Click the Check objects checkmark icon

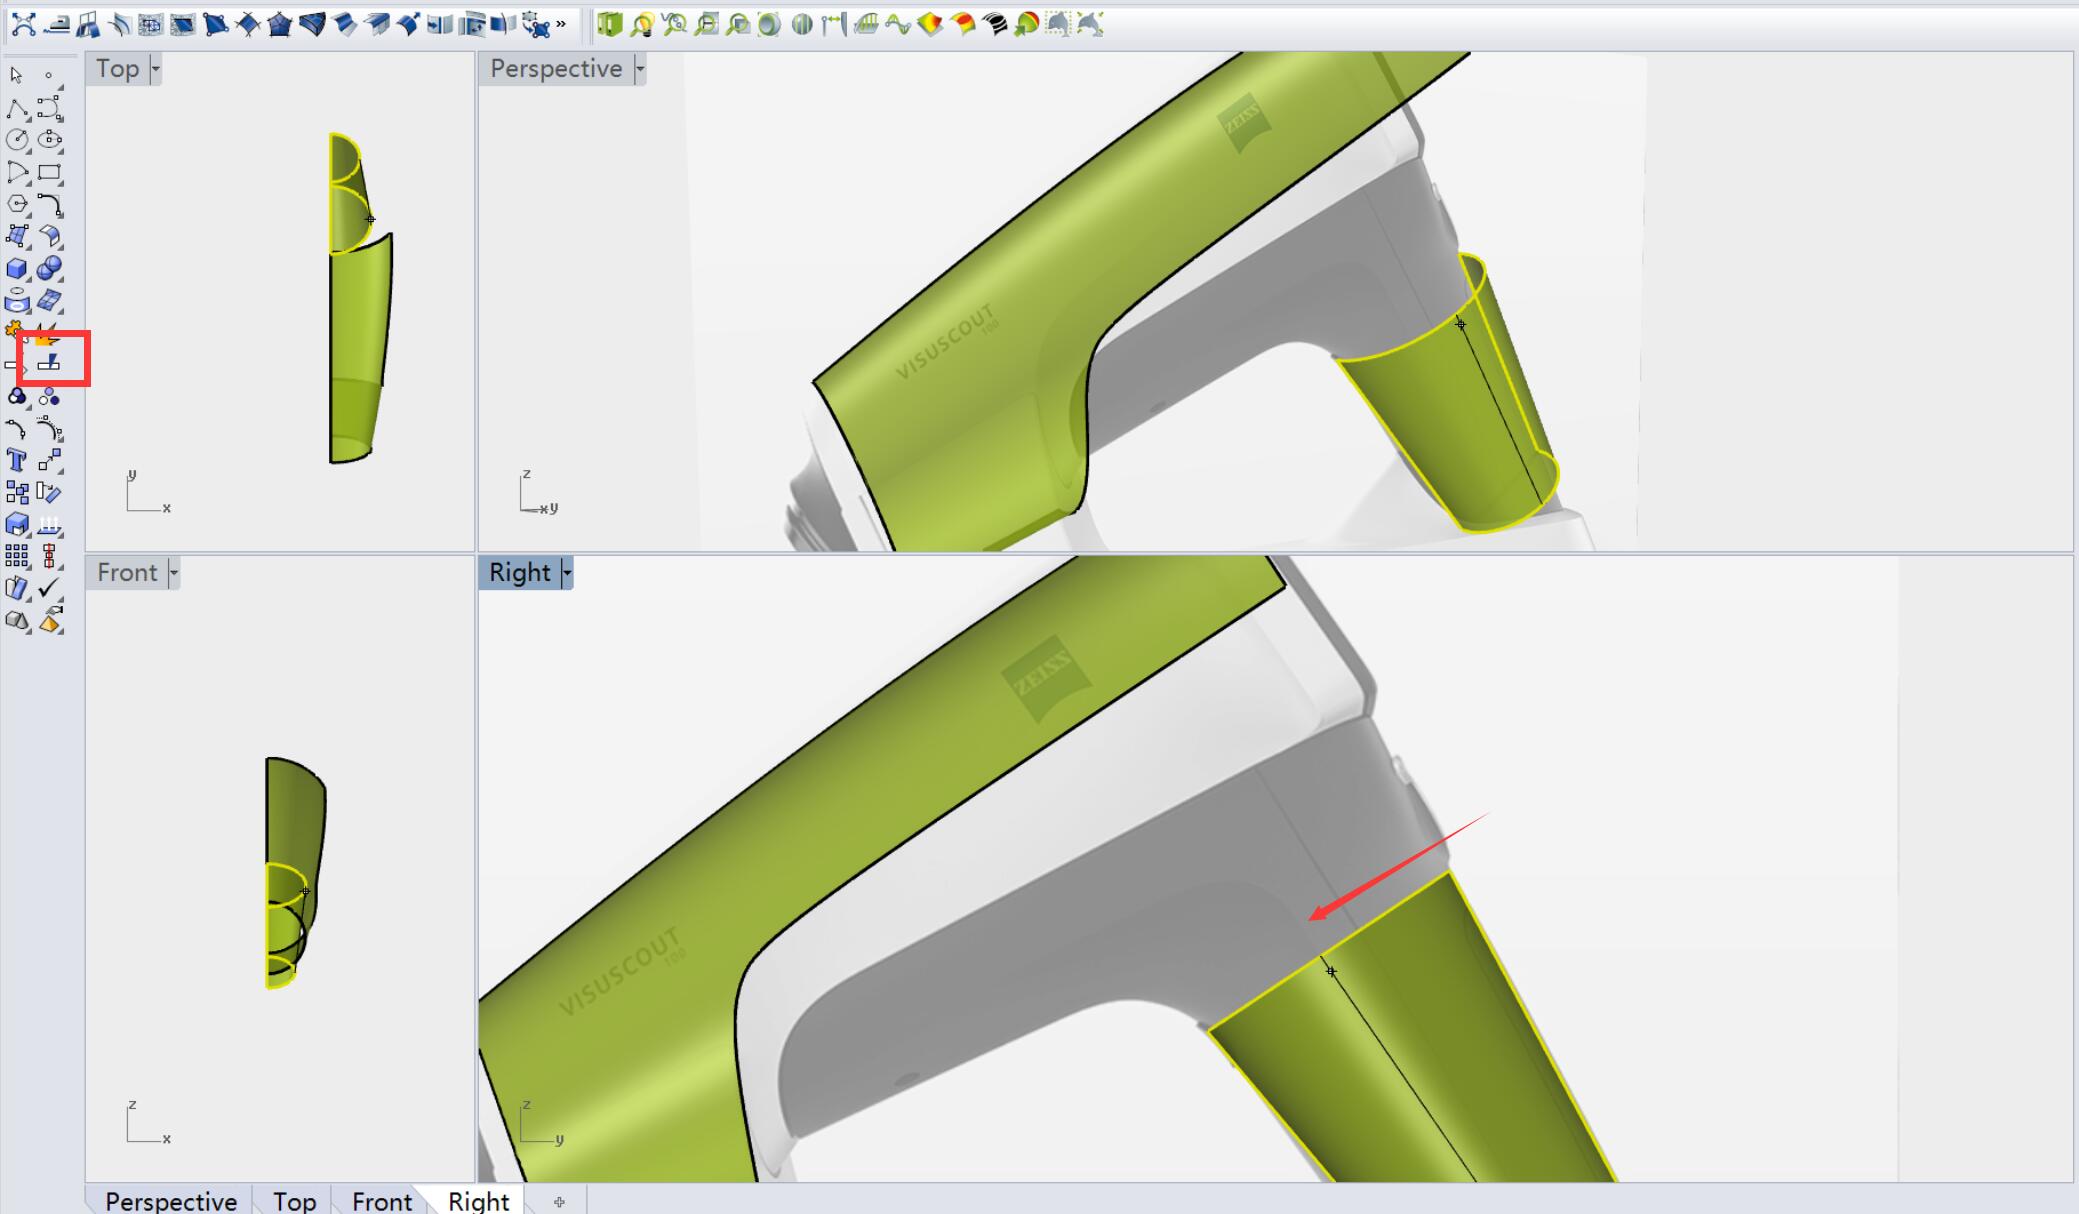(49, 588)
